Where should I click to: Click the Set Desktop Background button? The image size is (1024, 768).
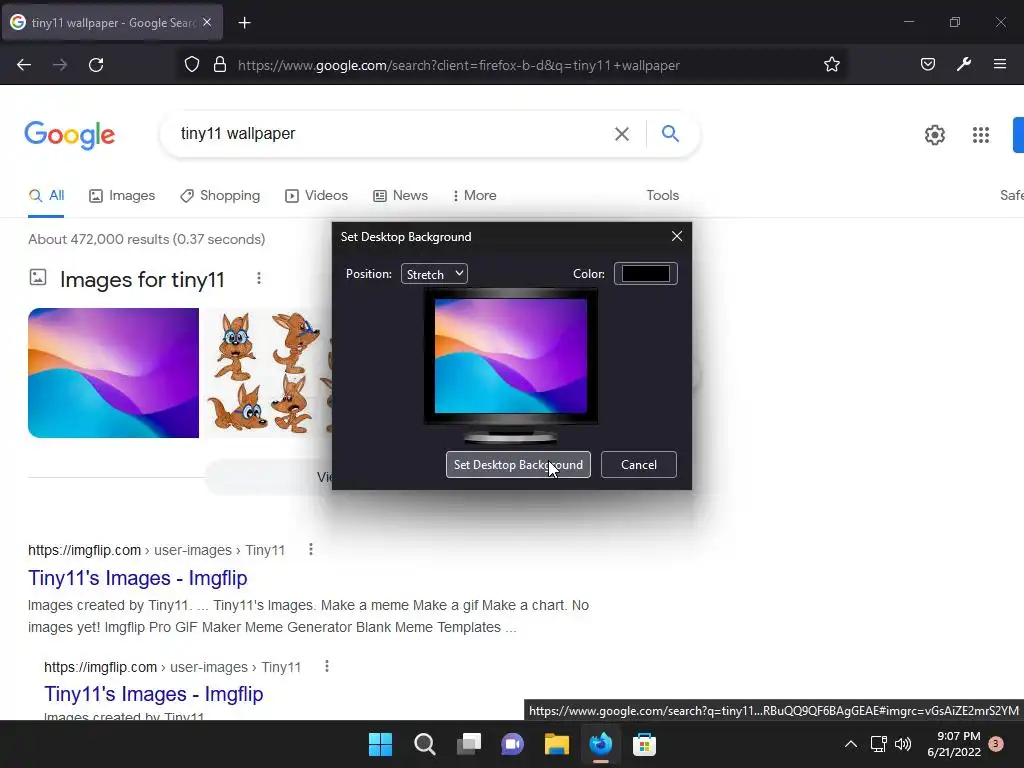click(x=518, y=464)
